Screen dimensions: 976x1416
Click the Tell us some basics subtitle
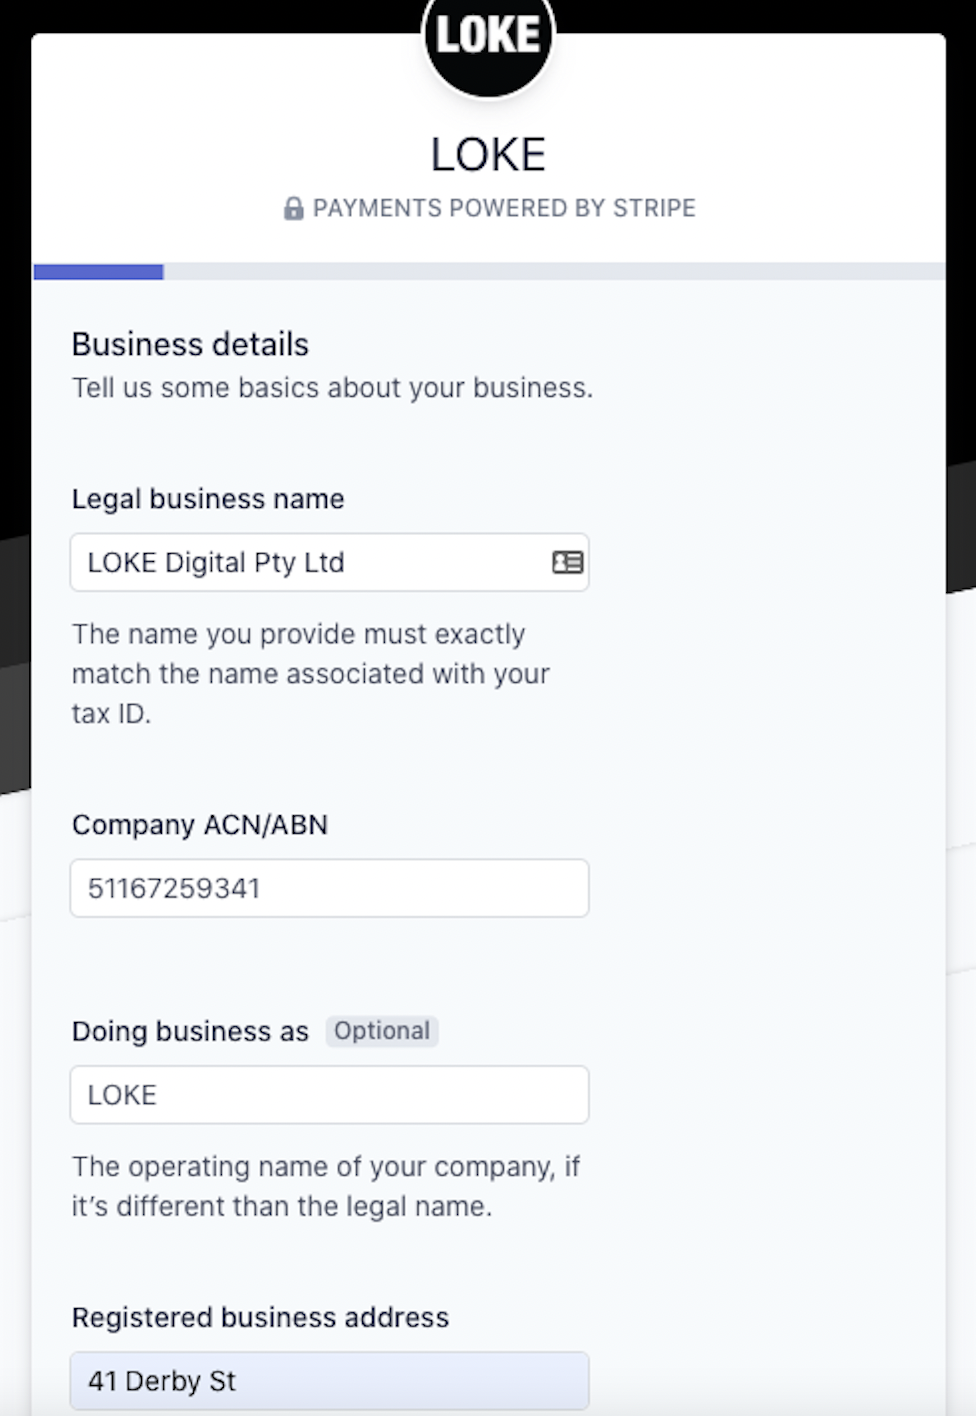click(332, 388)
